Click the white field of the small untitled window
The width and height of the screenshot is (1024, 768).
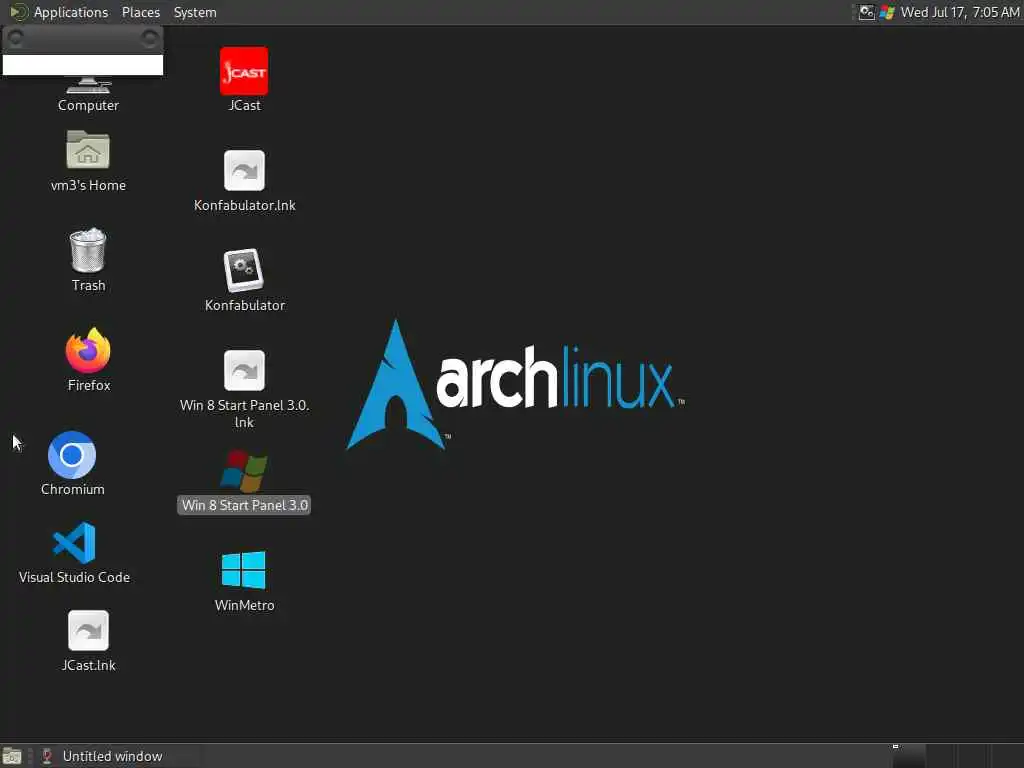click(83, 65)
